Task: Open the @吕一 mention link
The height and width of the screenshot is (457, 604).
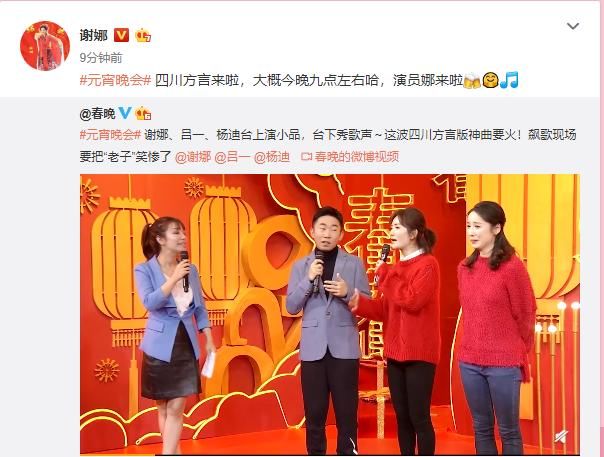Action: 232,157
